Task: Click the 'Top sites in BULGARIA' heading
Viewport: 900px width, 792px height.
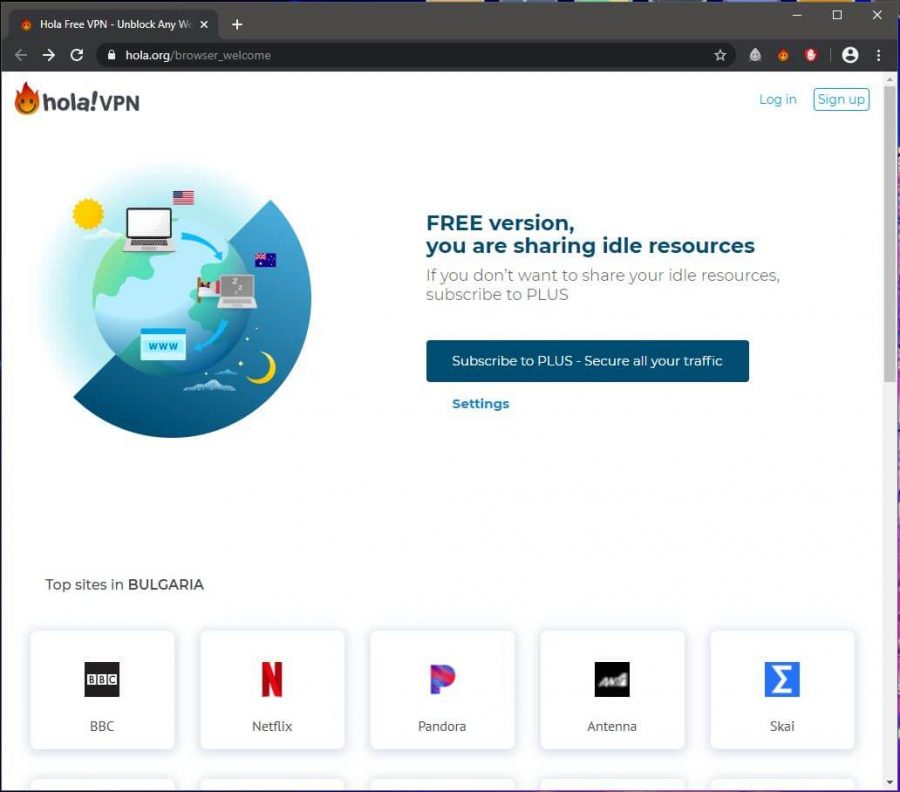Action: pyautogui.click(x=125, y=585)
